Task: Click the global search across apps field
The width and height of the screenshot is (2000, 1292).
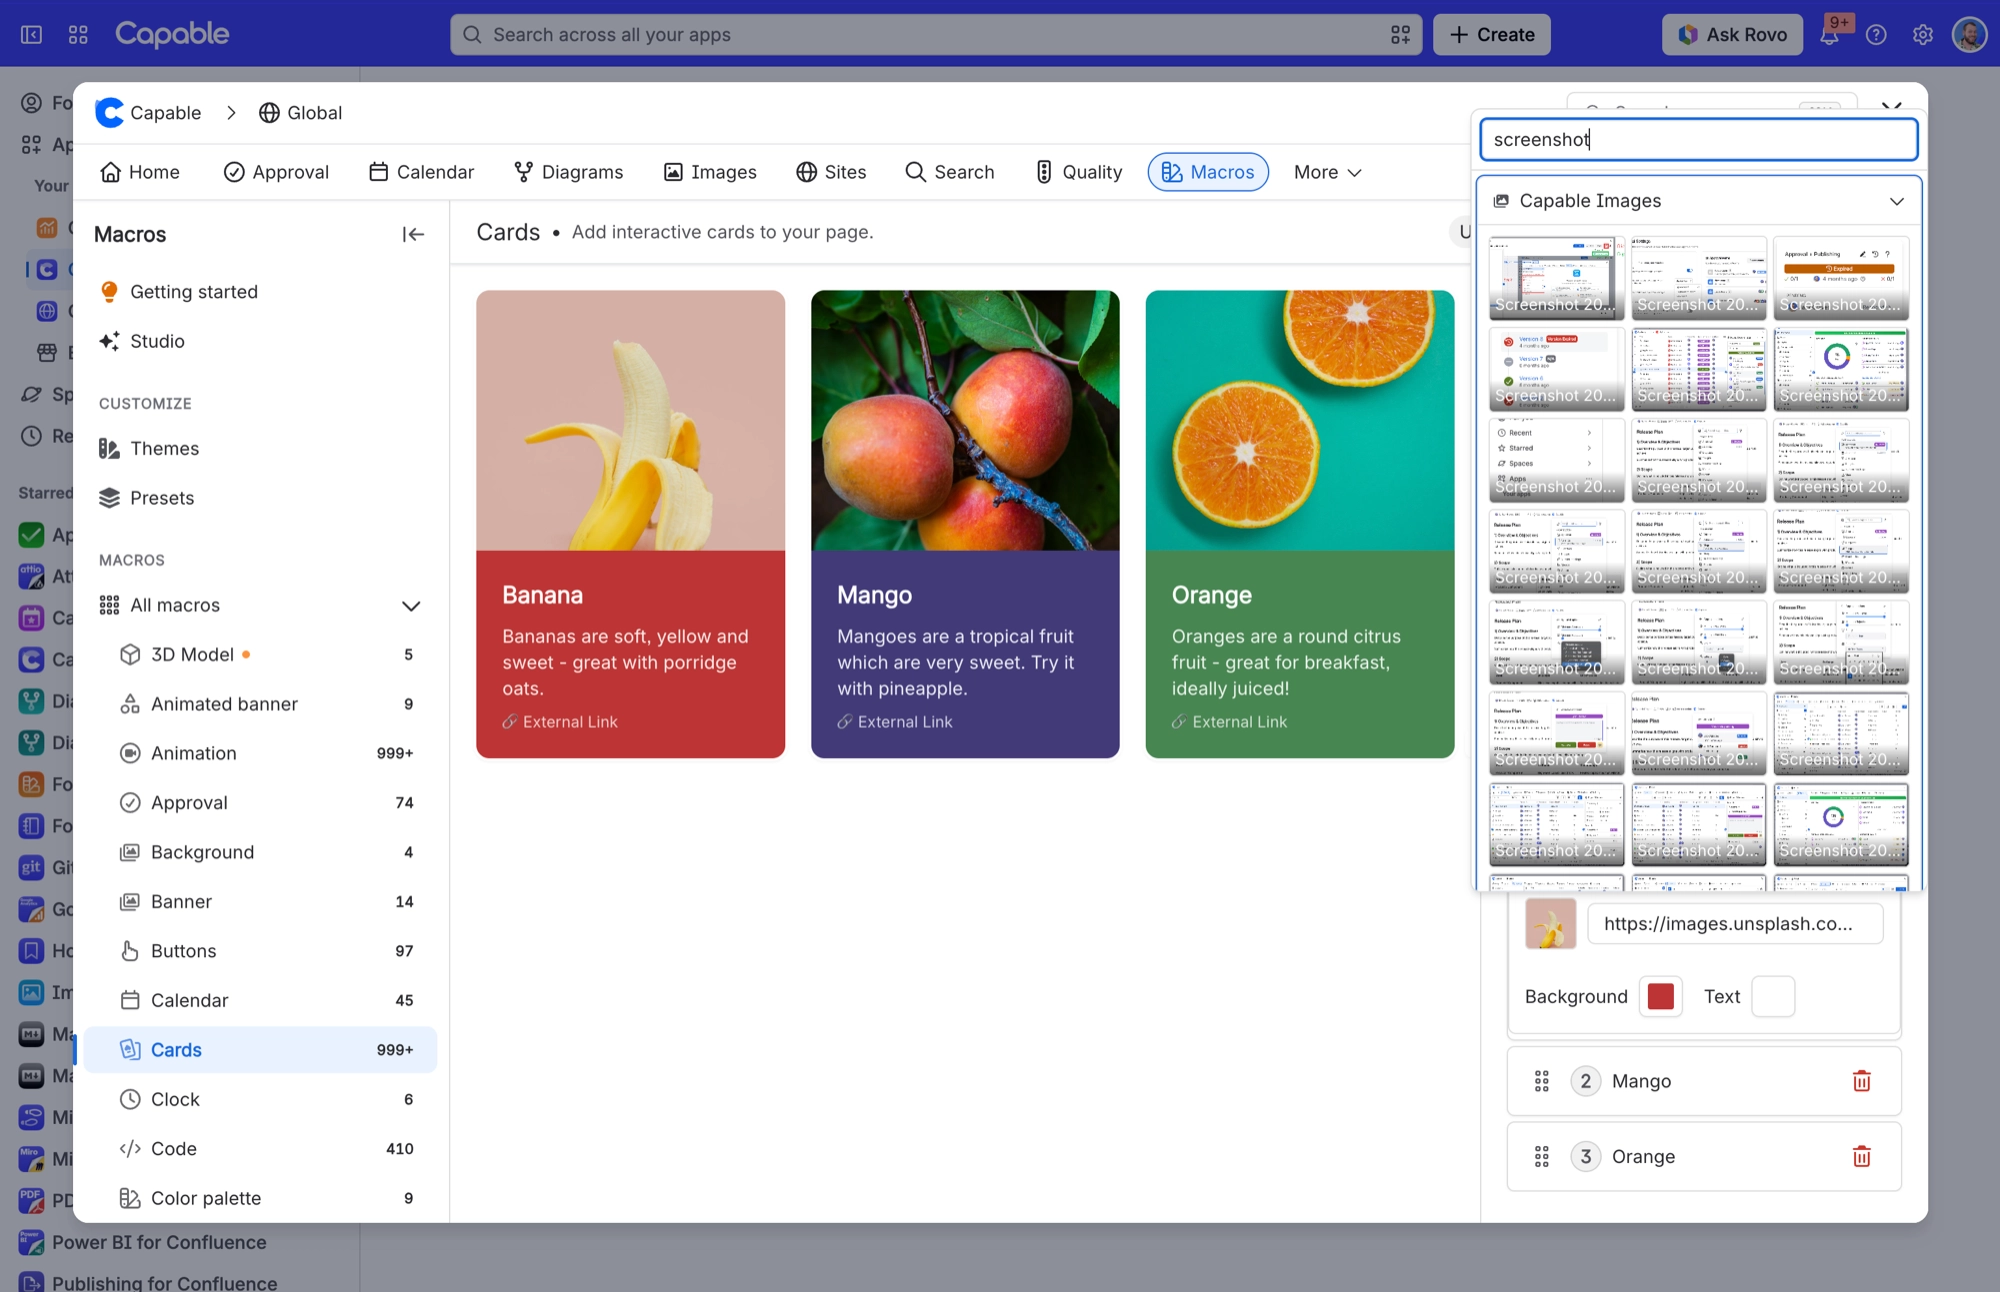Action: click(936, 35)
